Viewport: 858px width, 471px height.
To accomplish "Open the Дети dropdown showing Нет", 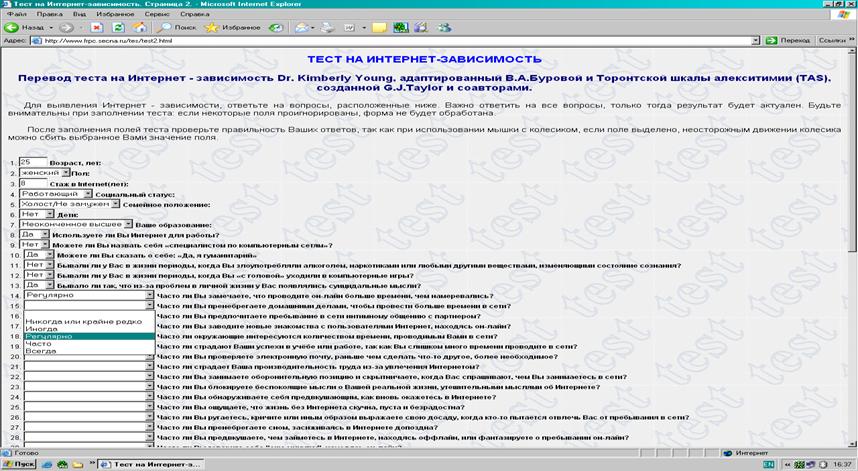I will coord(37,214).
